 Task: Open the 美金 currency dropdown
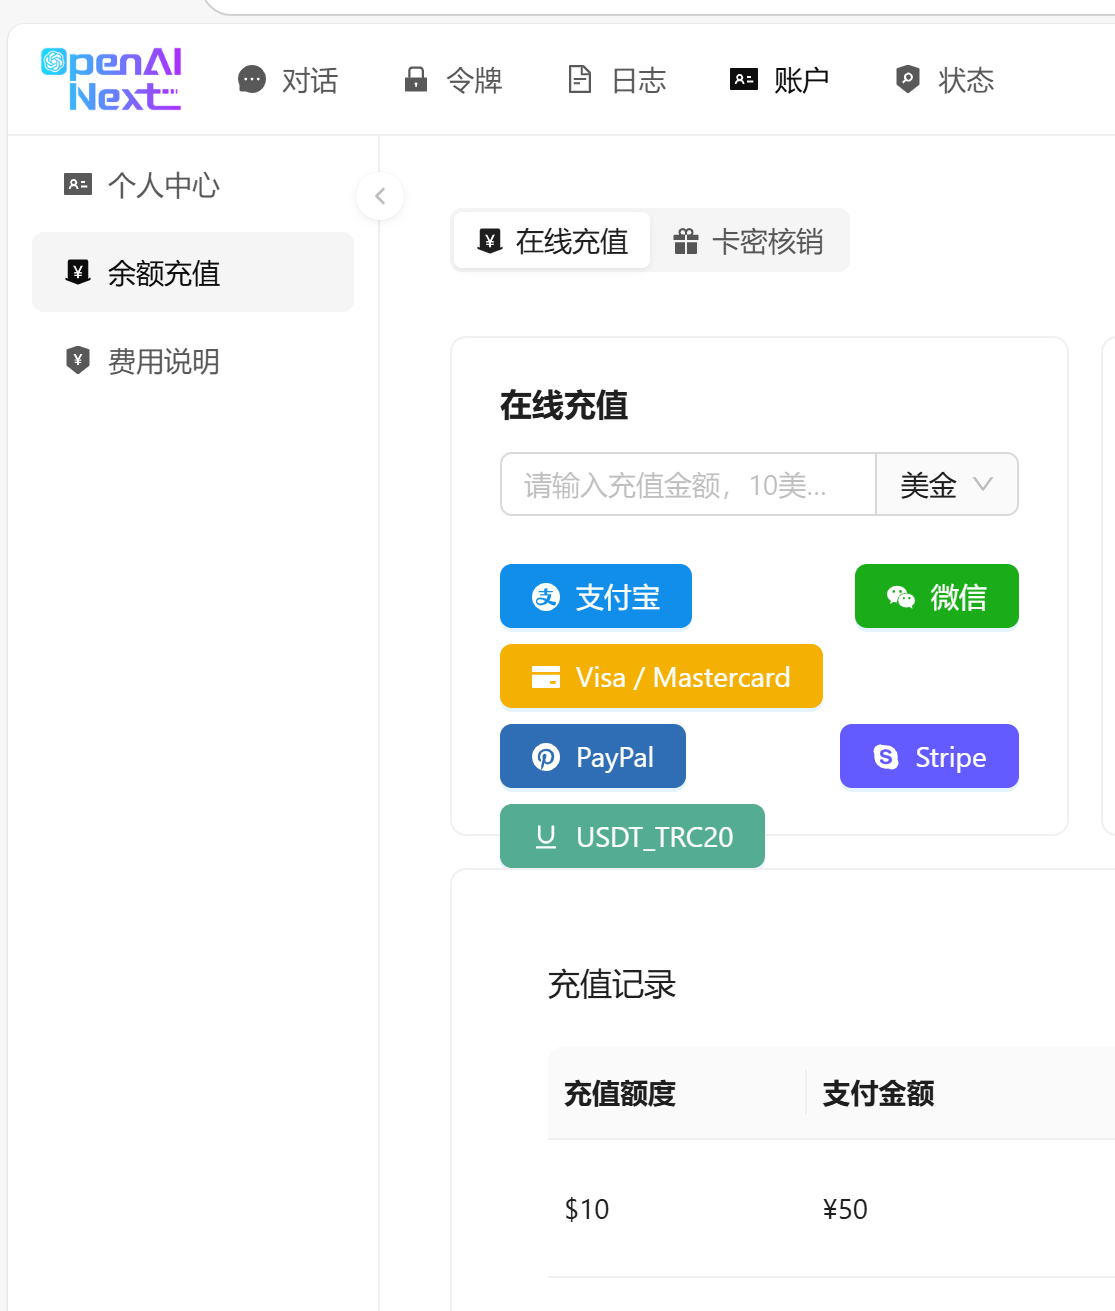[x=946, y=485]
